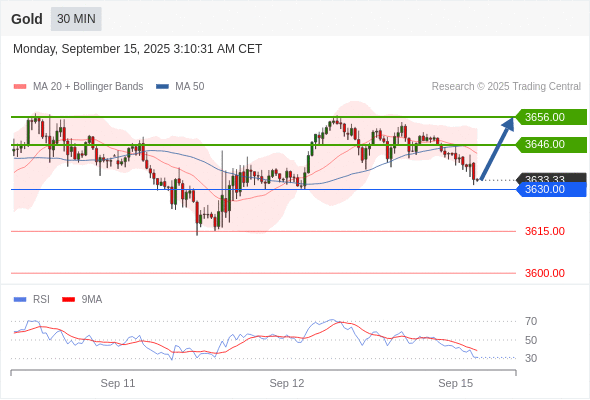Click the black current price tag 3633.33
Viewport: 590px width, 400px height.
[551, 178]
